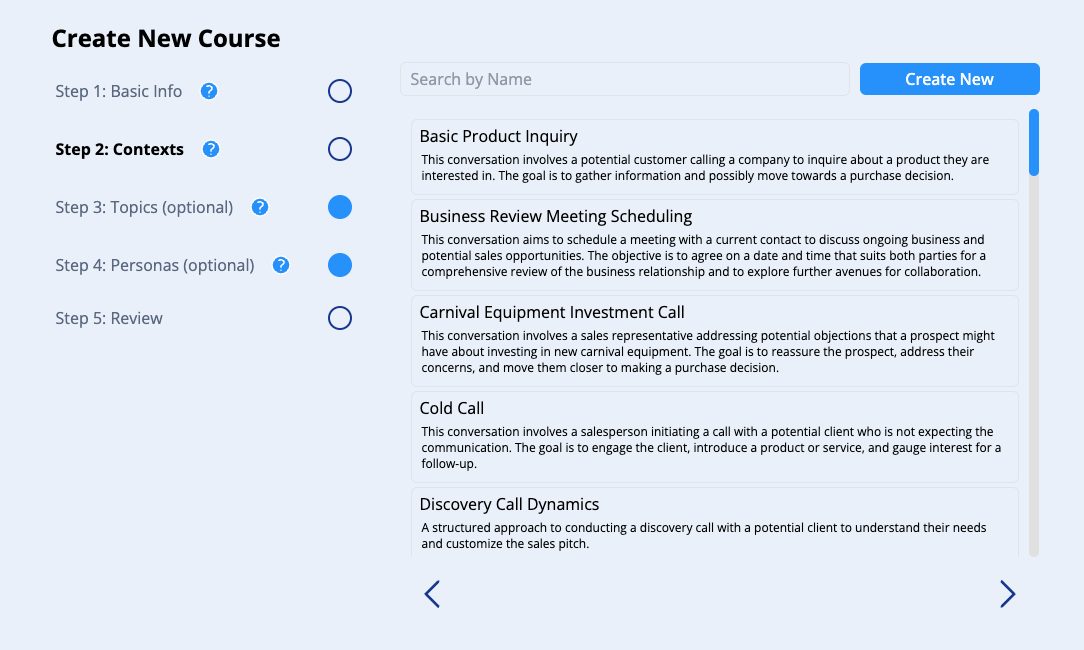1084x650 pixels.
Task: Click the filled Step 4 status circle
Action: 340,265
